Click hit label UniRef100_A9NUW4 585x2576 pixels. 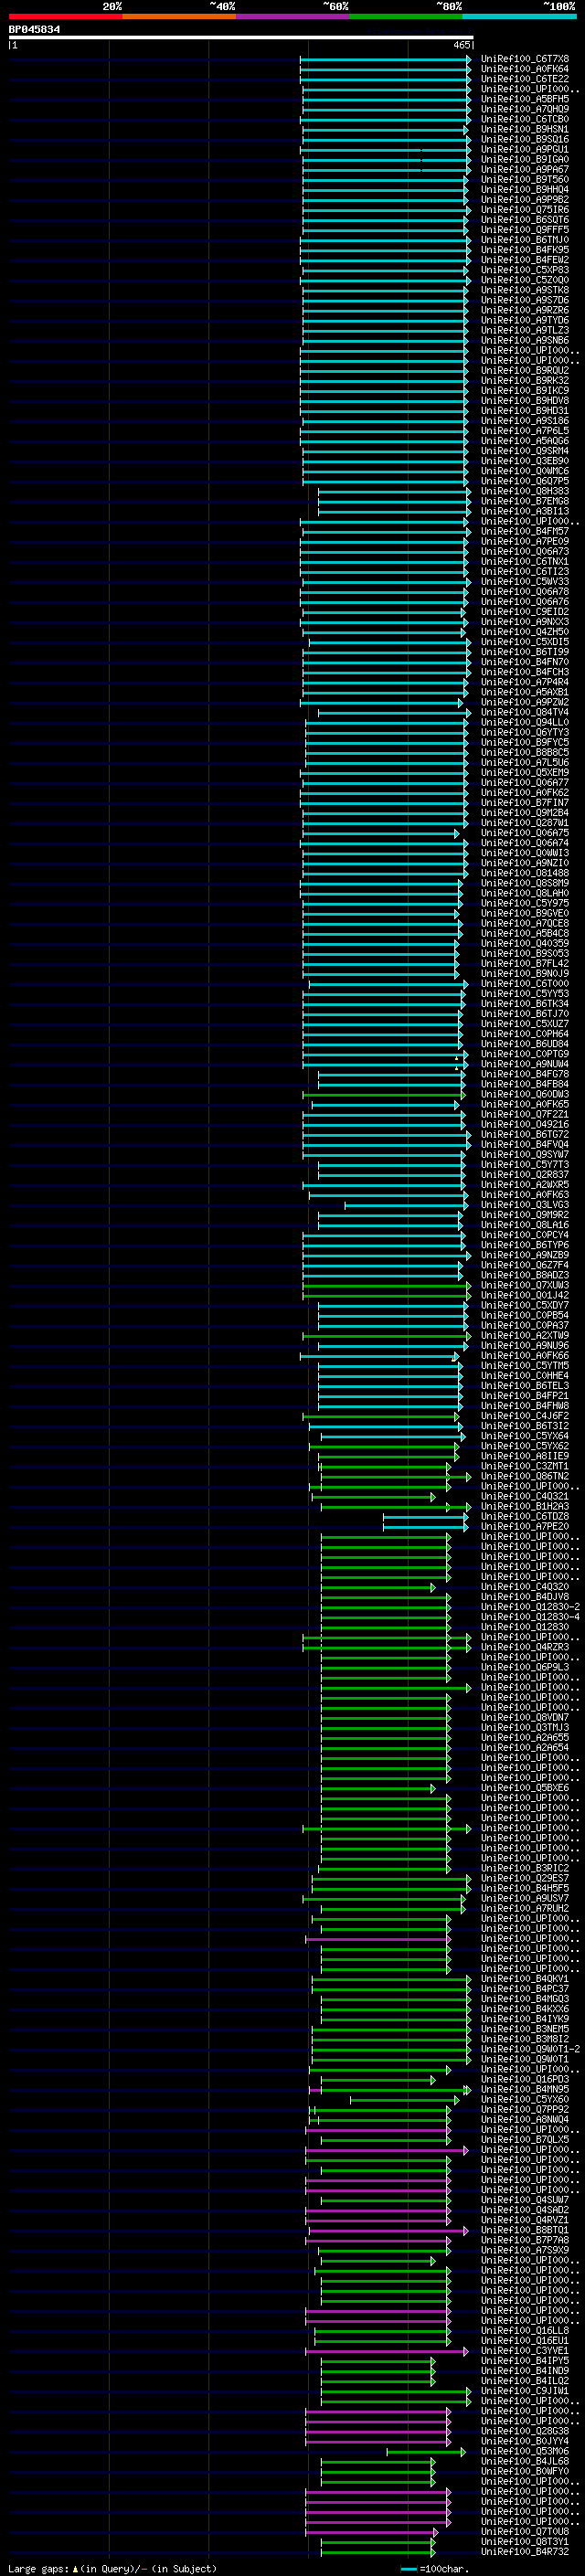pyautogui.click(x=524, y=1064)
